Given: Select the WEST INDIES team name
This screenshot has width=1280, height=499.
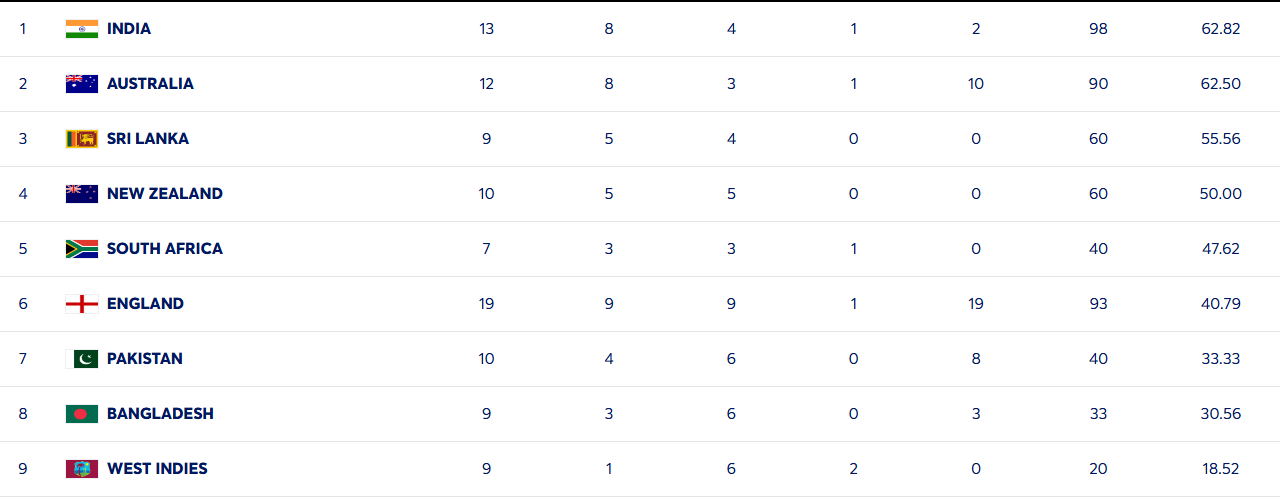Looking at the screenshot, I should (x=157, y=469).
